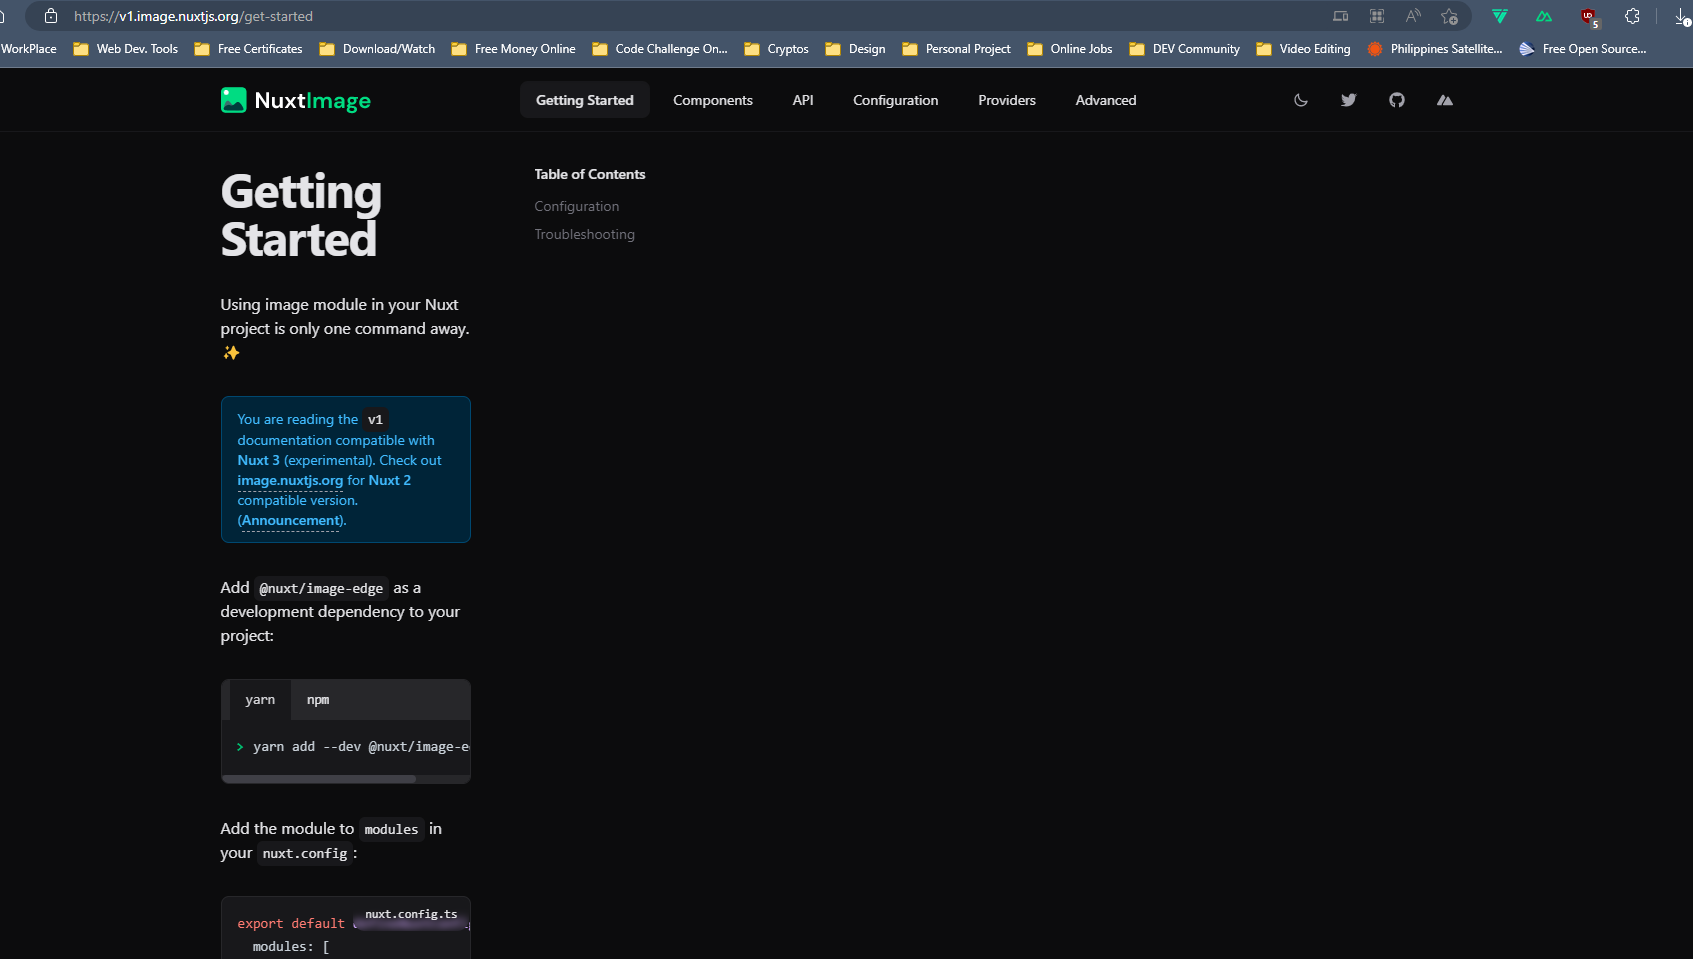Go to Components nav item

(x=713, y=100)
